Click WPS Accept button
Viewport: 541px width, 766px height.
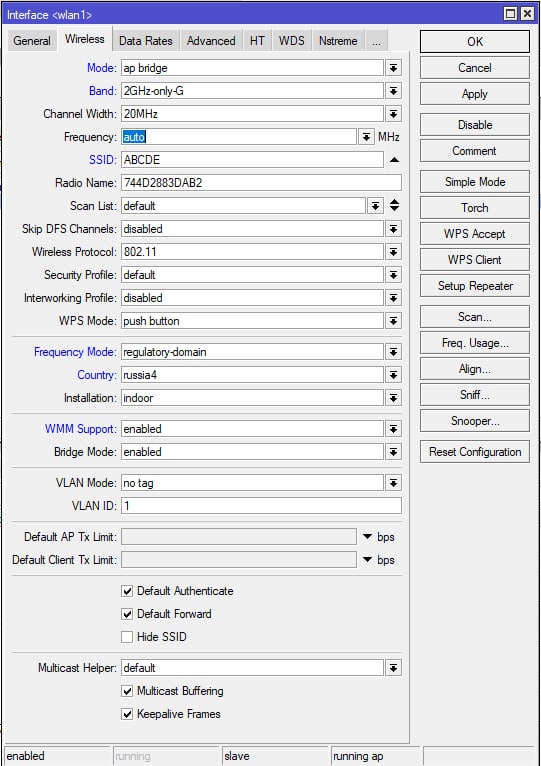pos(475,234)
